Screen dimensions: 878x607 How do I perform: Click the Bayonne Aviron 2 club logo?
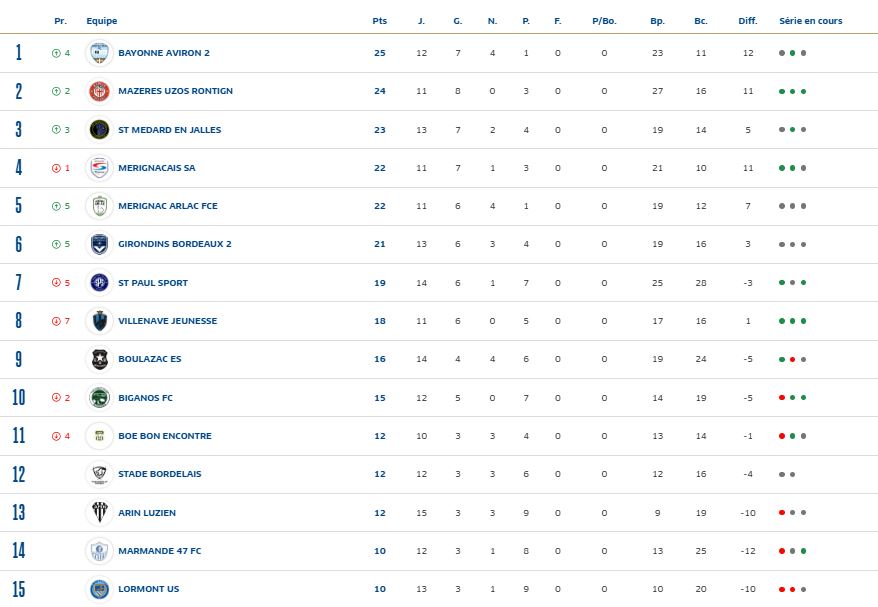[x=99, y=53]
